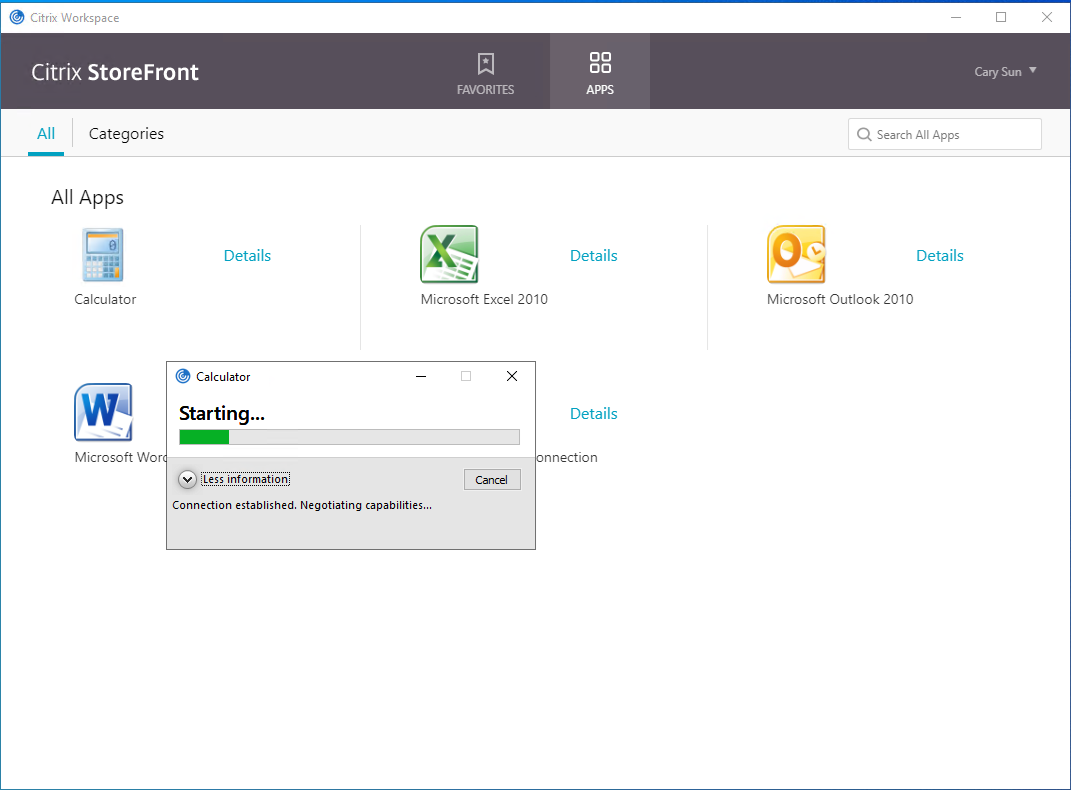Click the search magnifier icon
Viewport: 1071px width, 790px height.
[x=864, y=135]
